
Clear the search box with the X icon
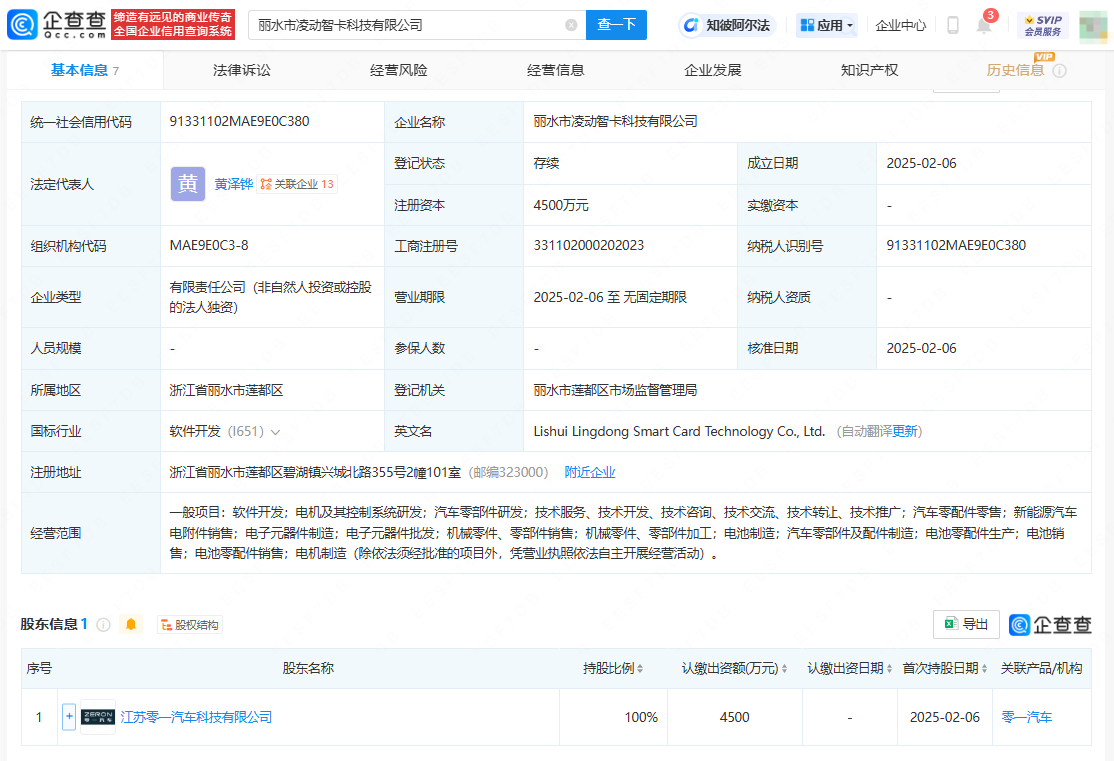pyautogui.click(x=571, y=26)
